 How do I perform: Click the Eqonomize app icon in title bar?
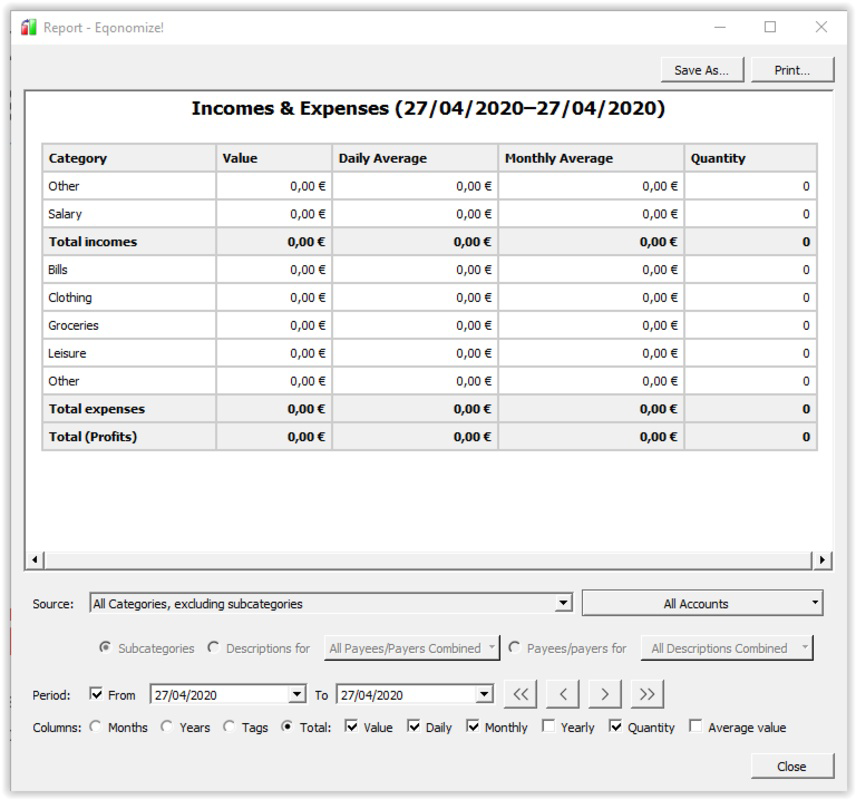click(x=28, y=27)
